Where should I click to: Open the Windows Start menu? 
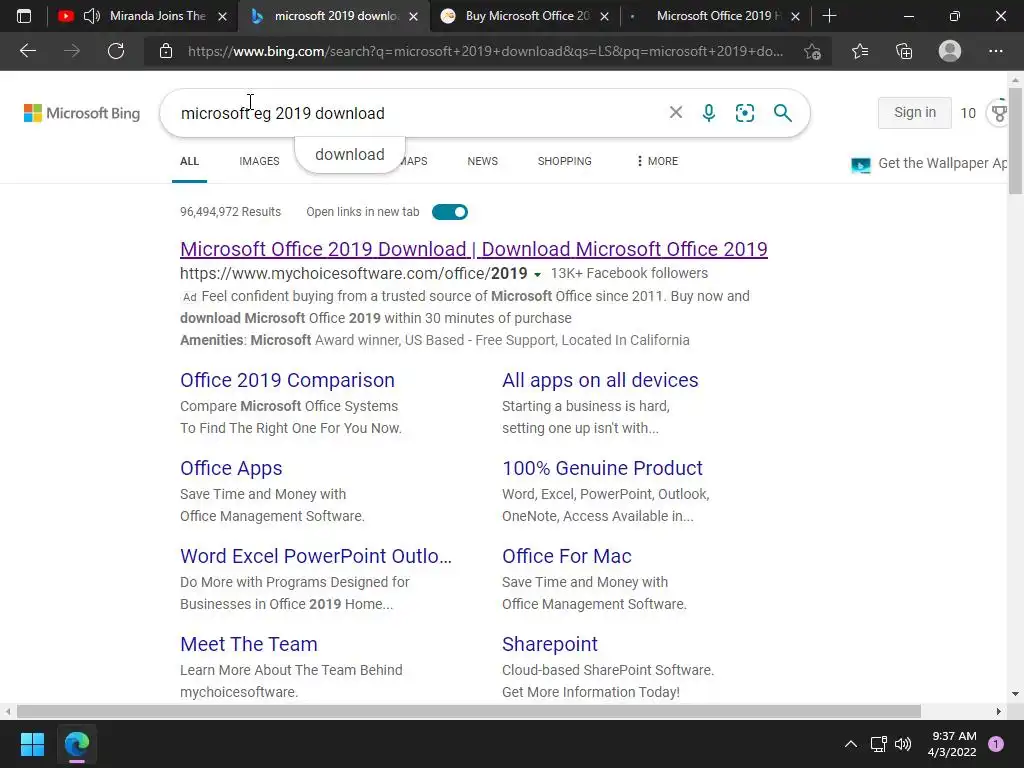click(32, 744)
